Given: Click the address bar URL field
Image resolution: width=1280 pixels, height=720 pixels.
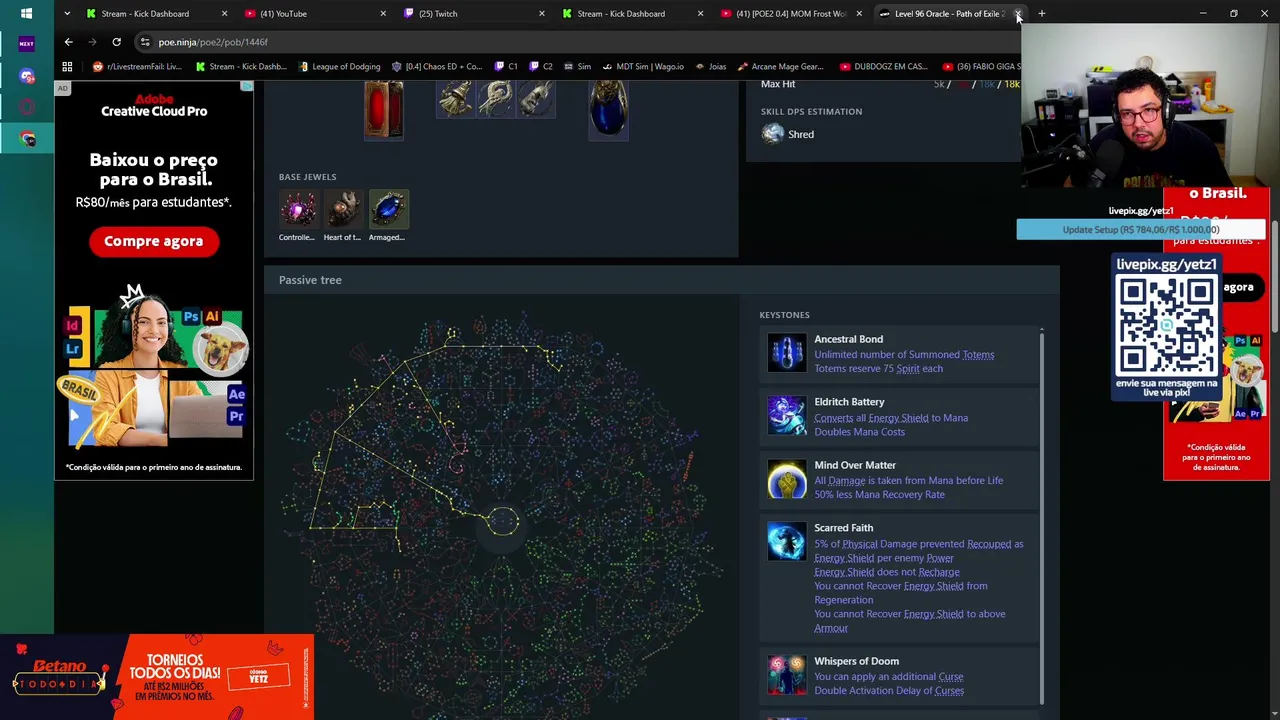Looking at the screenshot, I should (x=580, y=42).
